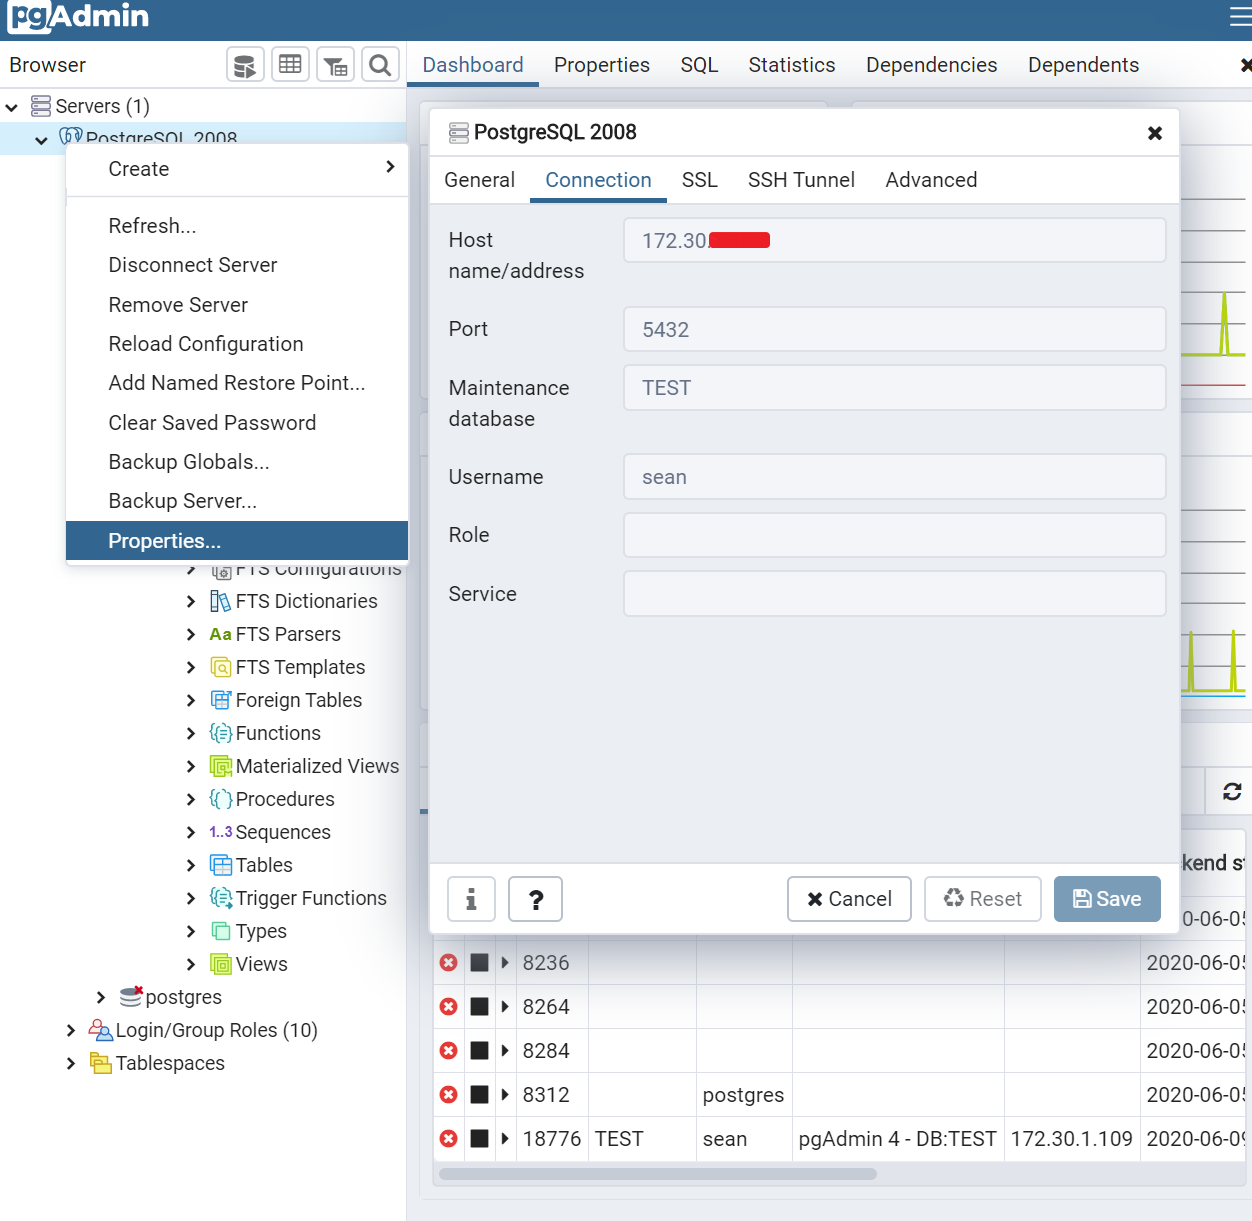
Task: Click the Save button
Action: point(1107,899)
